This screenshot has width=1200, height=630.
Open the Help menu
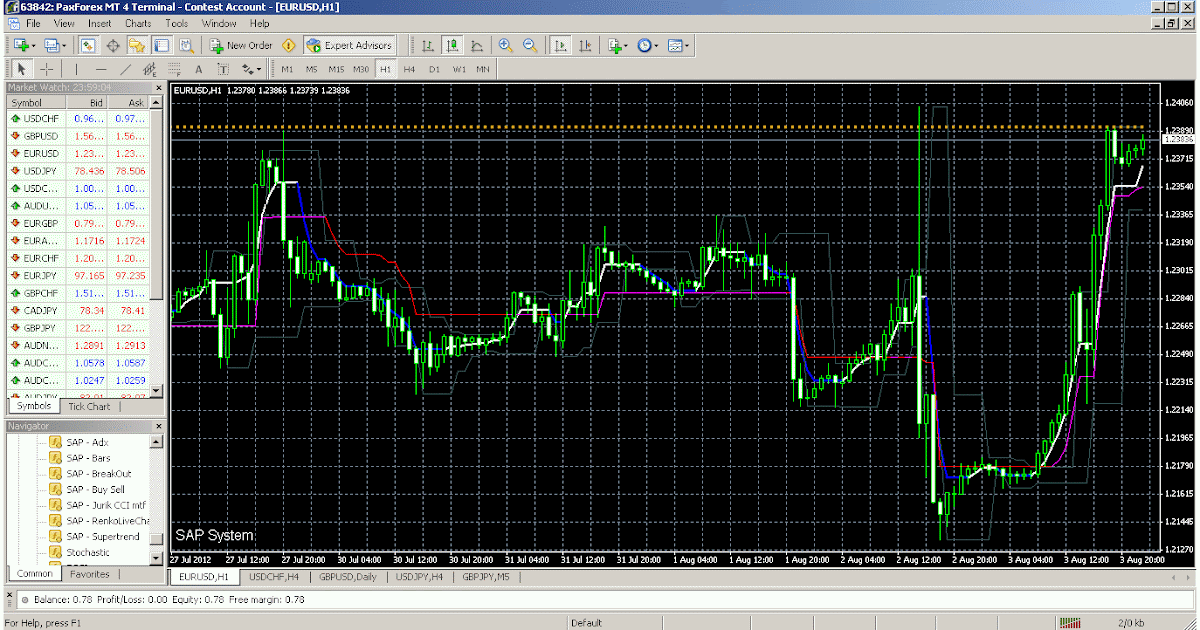pos(260,22)
